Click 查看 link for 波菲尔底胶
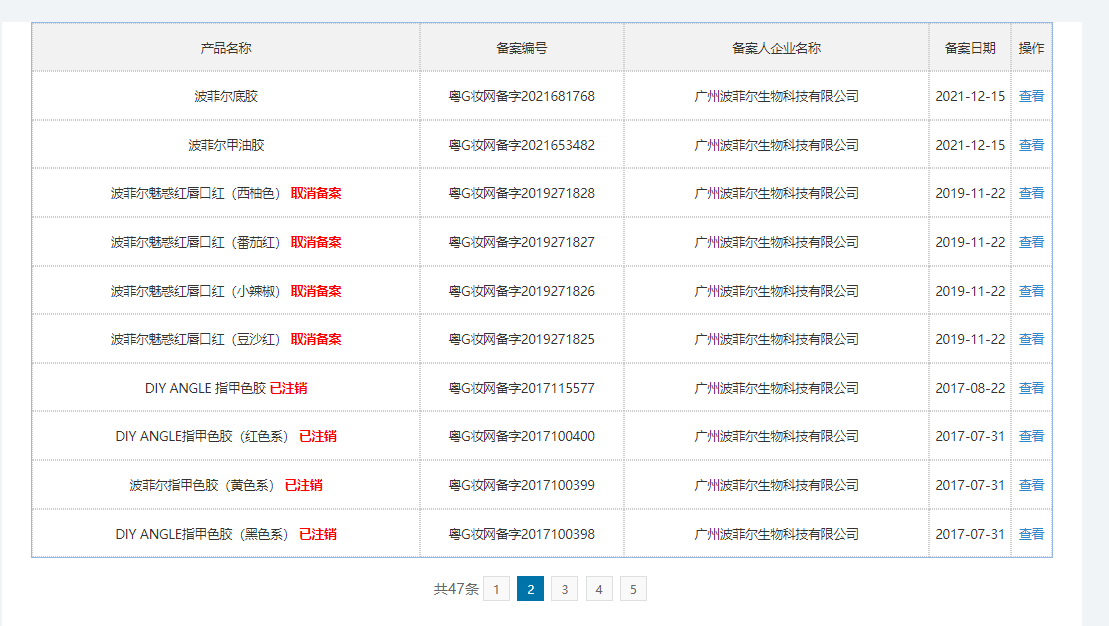1109x626 pixels. pos(1031,96)
